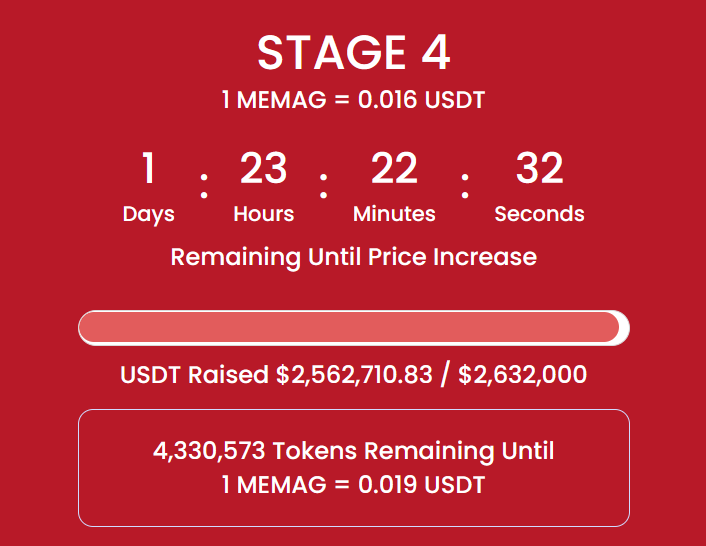Click the 4,330,573 Tokens Remaining Until text
This screenshot has width=706, height=546.
click(x=353, y=451)
